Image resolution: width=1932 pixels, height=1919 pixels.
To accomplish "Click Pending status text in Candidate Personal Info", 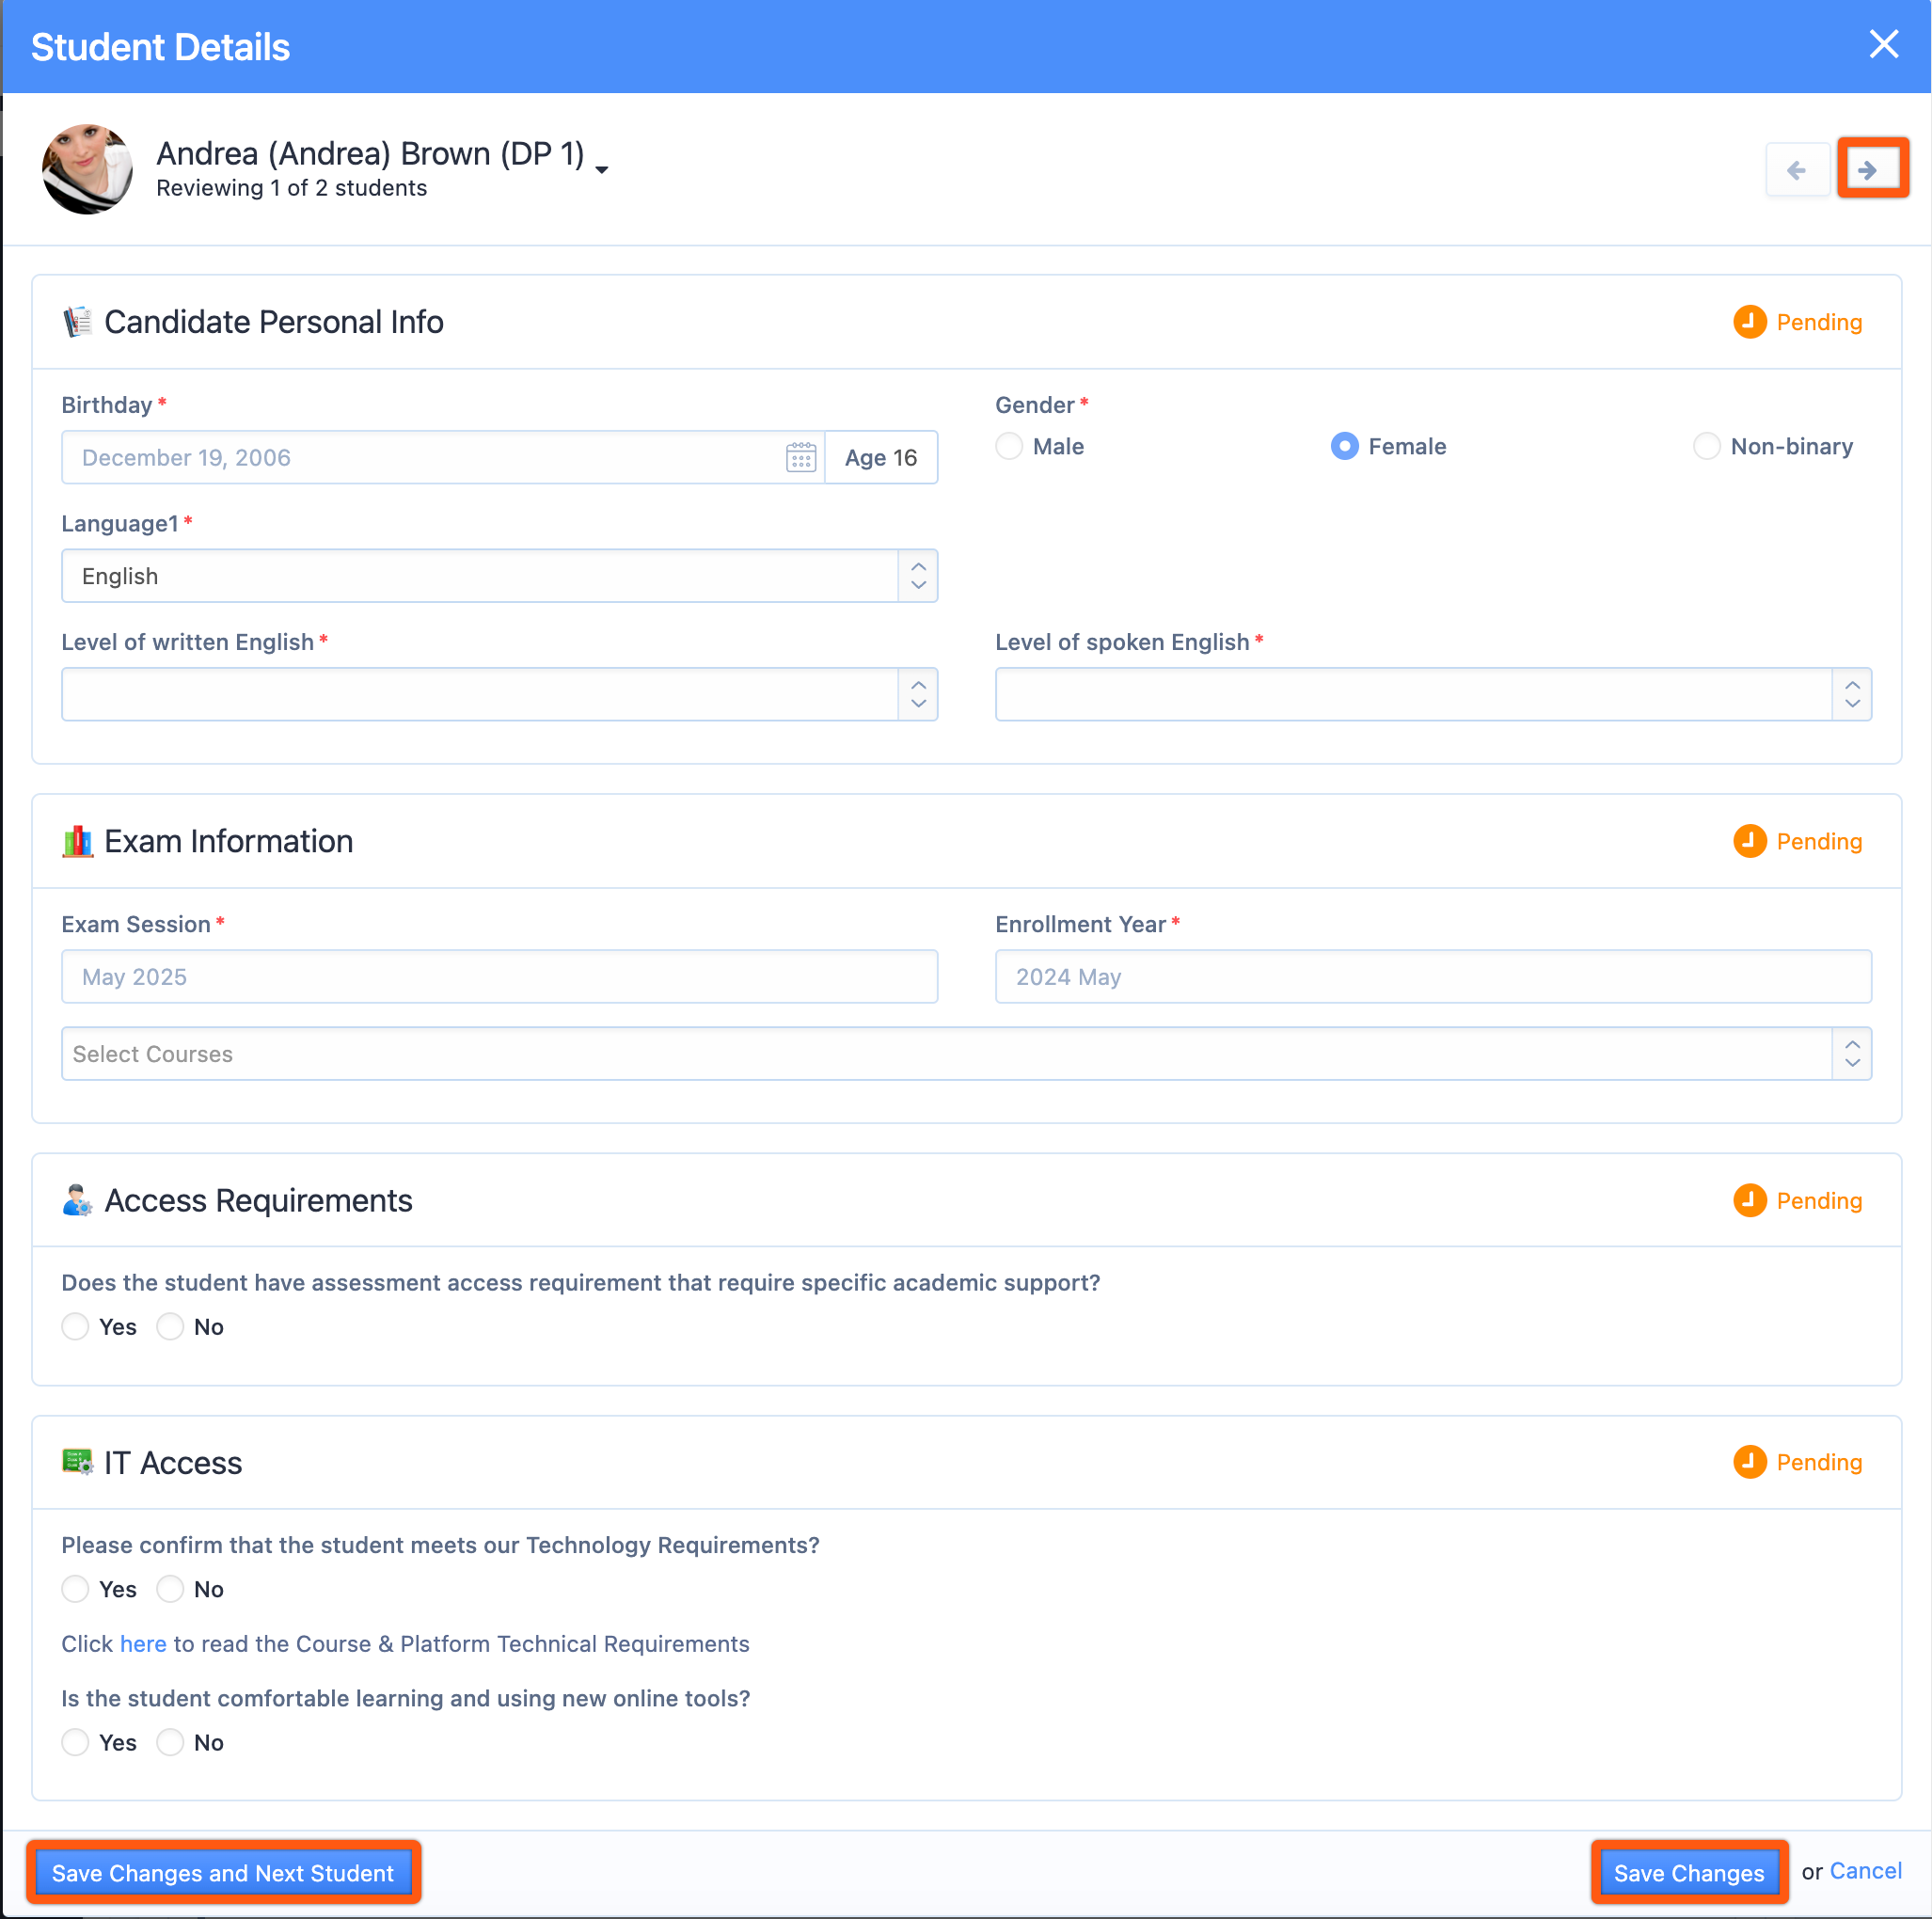I will point(1819,322).
